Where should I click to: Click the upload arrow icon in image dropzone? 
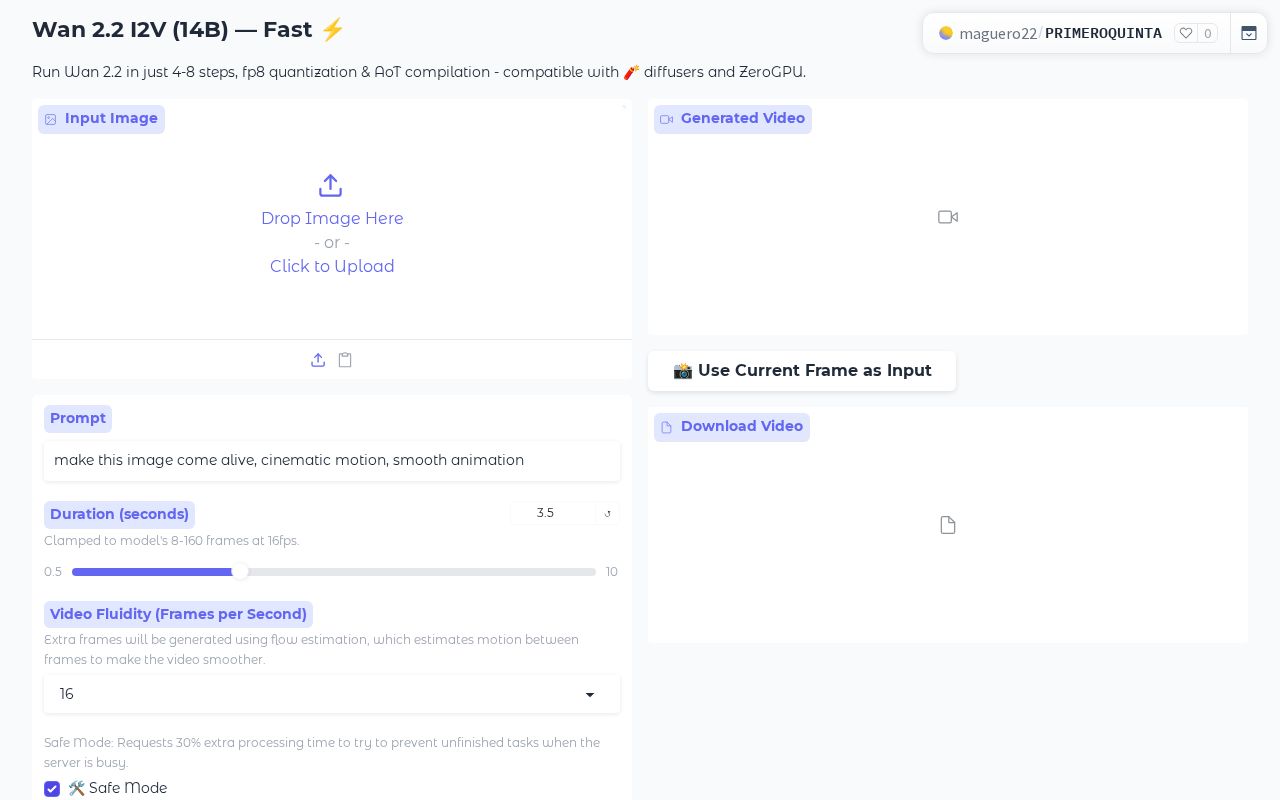pos(330,186)
